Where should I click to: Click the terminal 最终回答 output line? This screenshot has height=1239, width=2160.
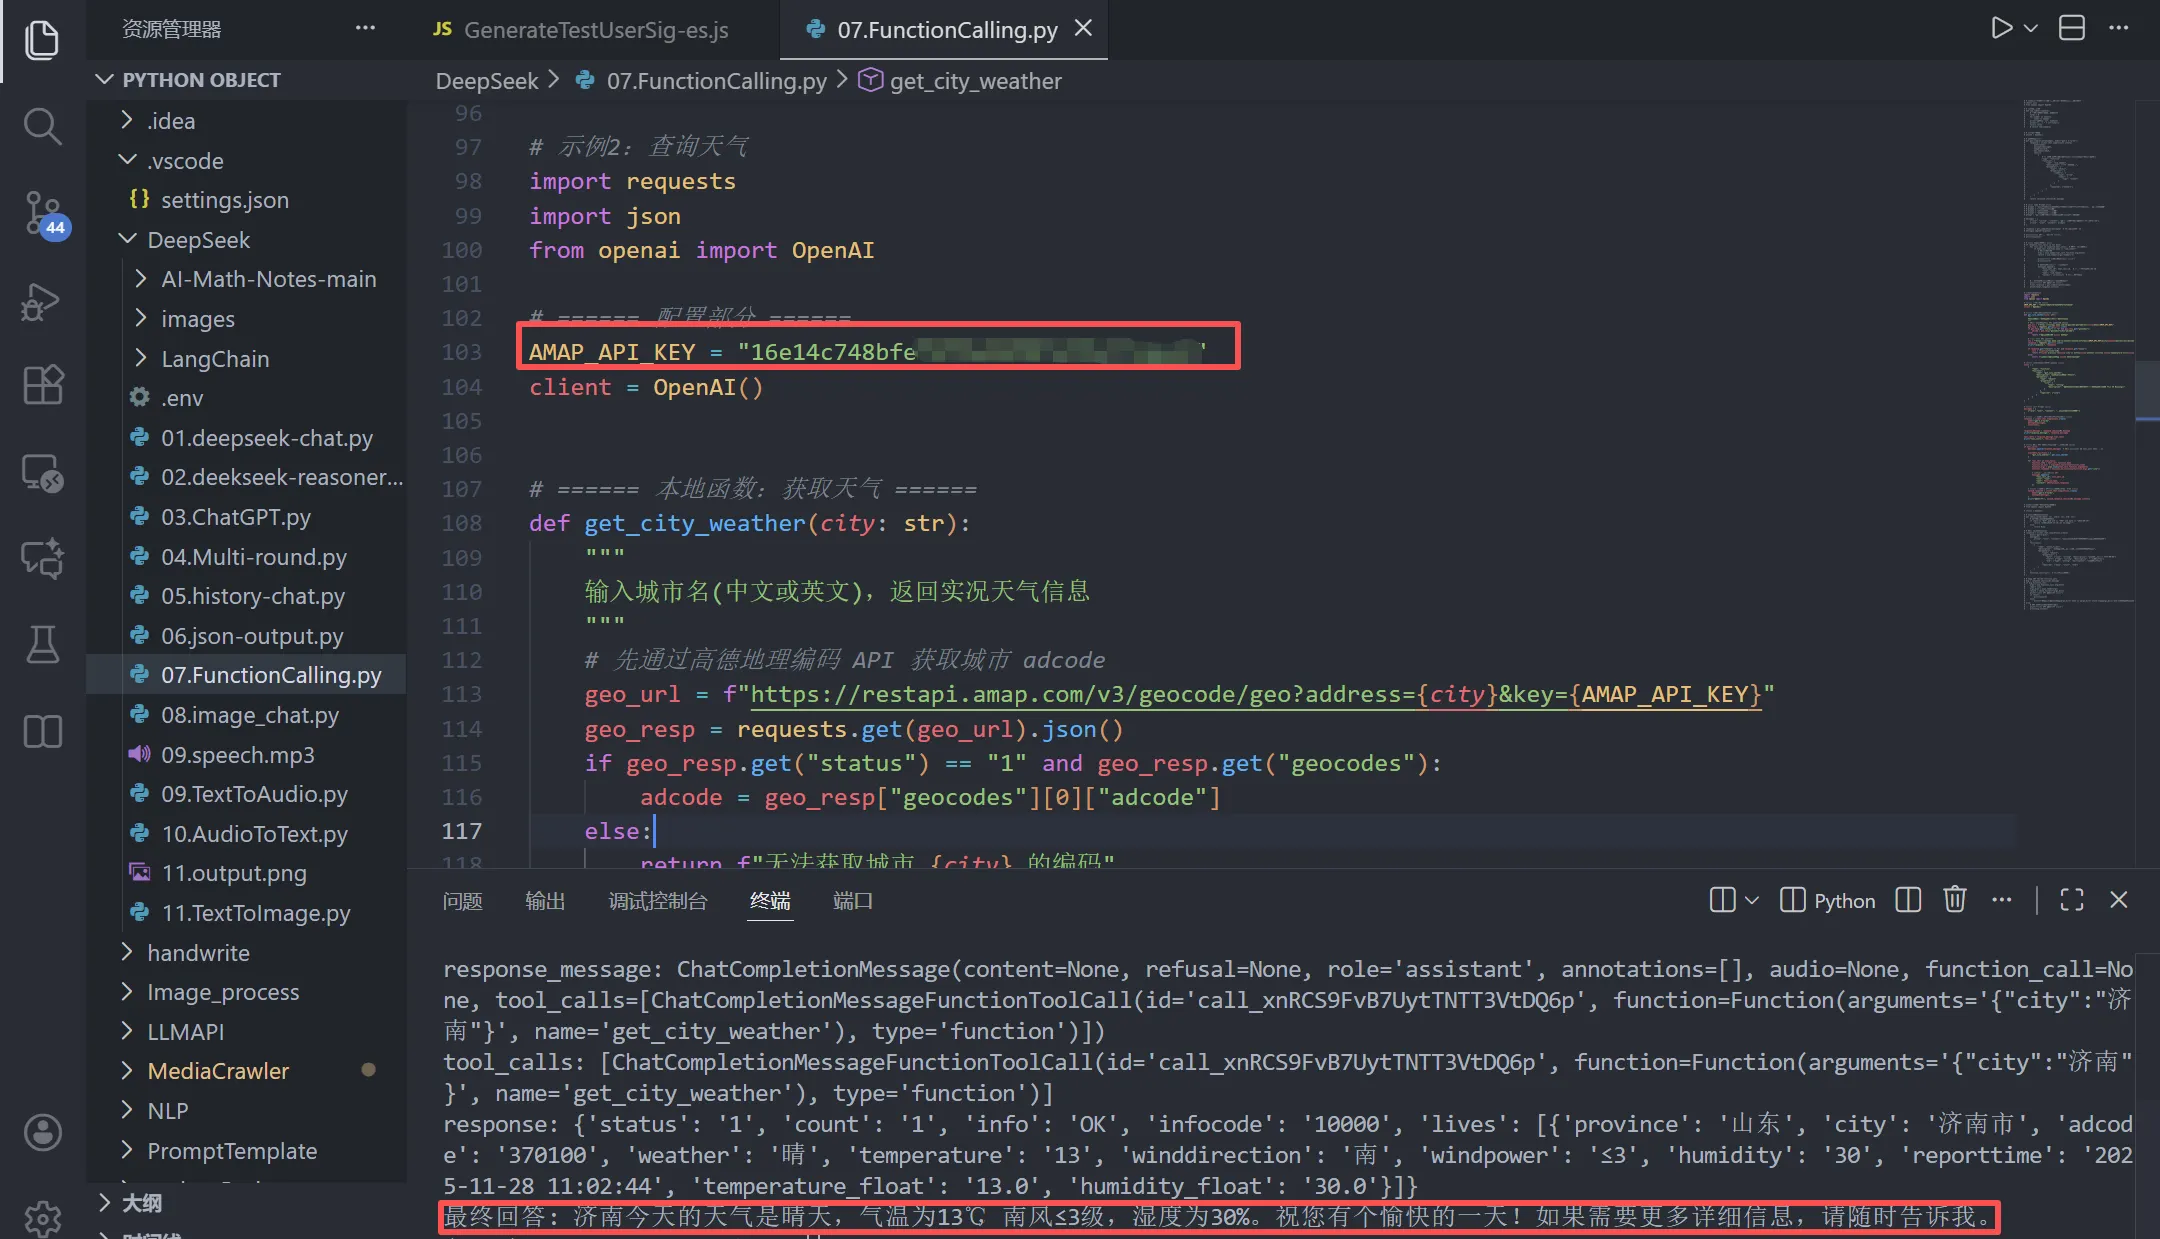point(1217,1217)
